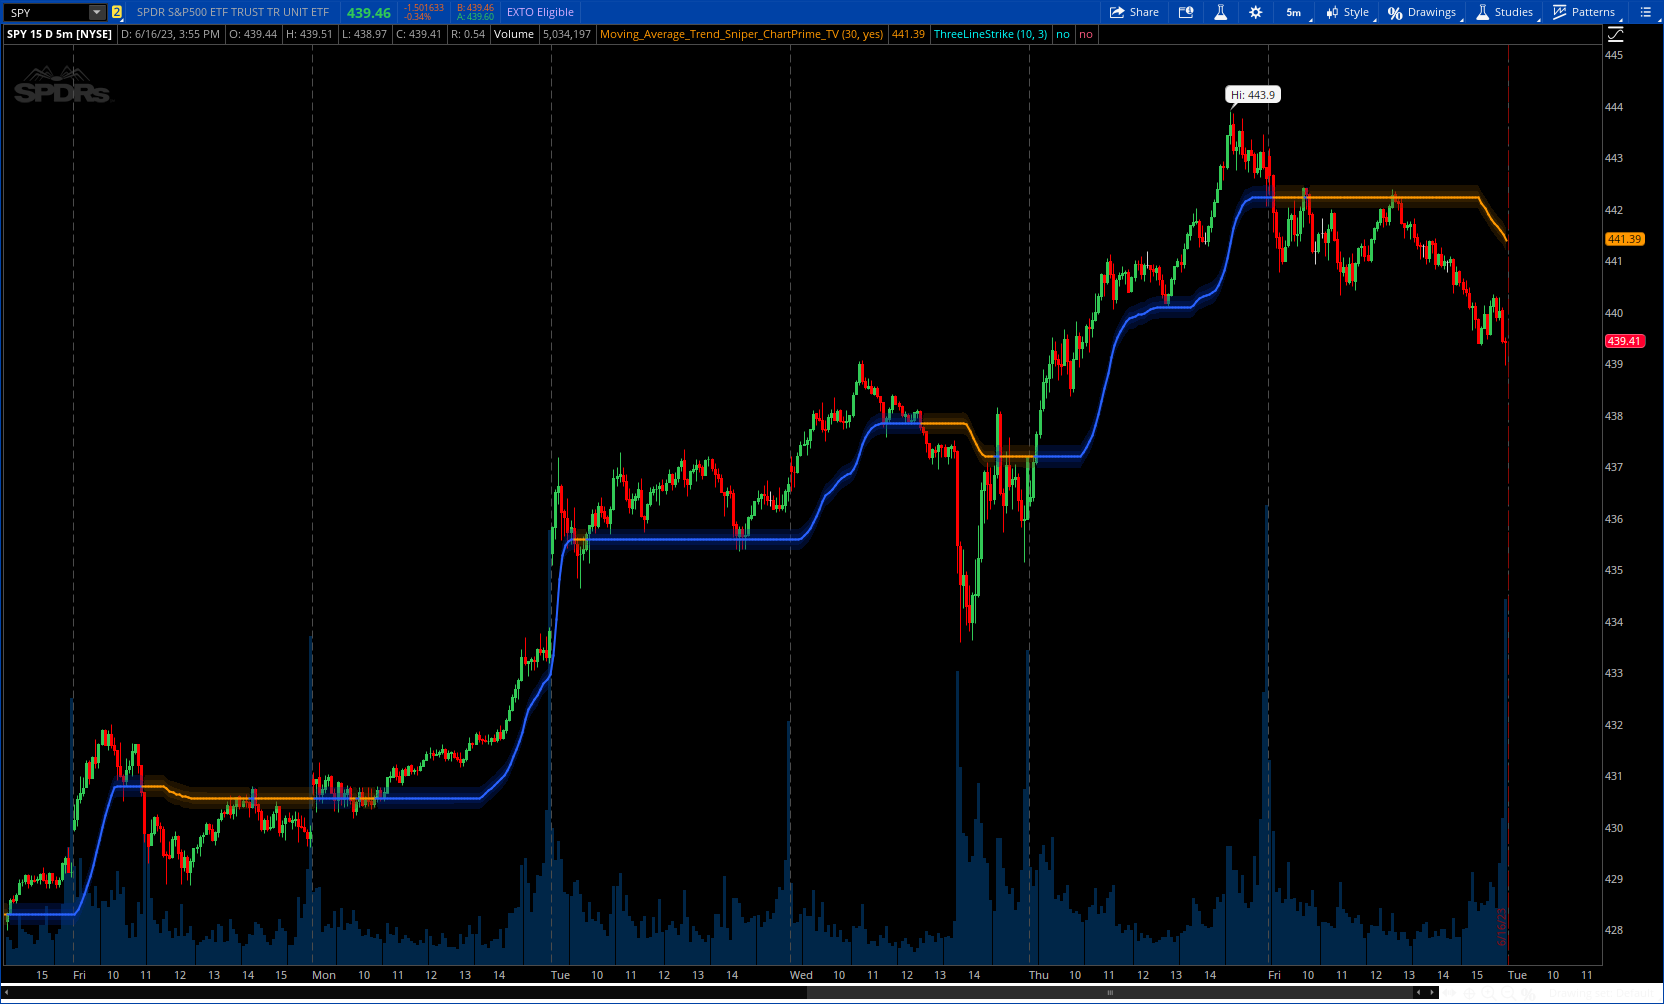The image size is (1664, 1004).
Task: Click the -1.501633 net change value
Action: pyautogui.click(x=424, y=8)
